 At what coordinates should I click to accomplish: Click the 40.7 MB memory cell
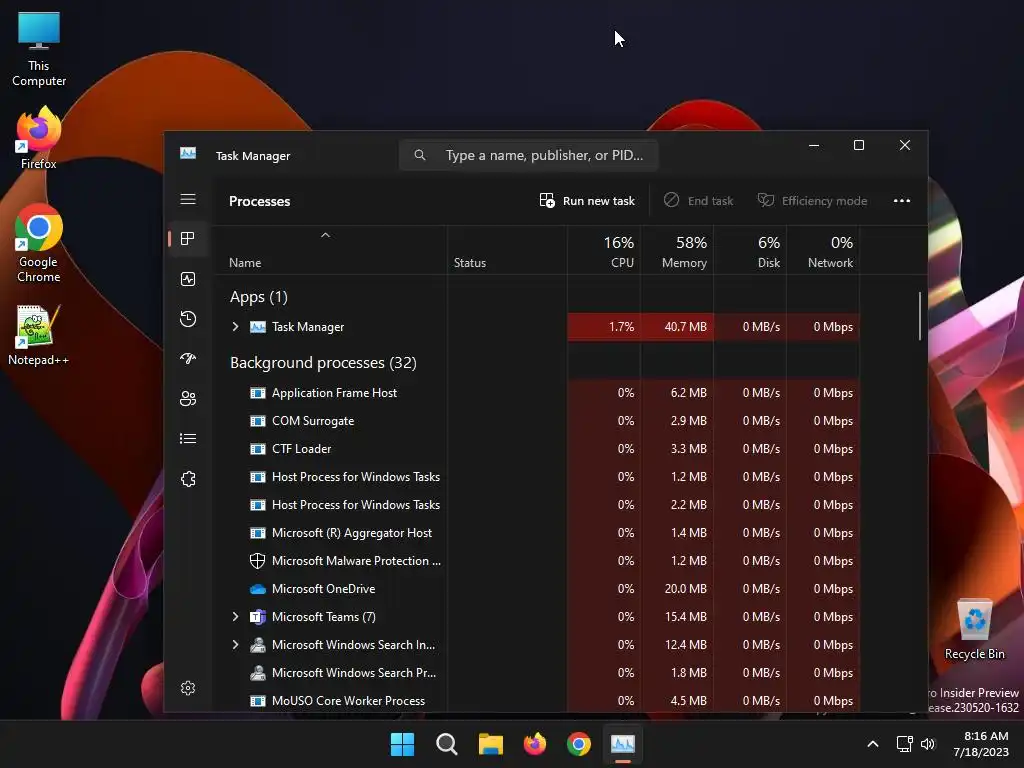(677, 327)
